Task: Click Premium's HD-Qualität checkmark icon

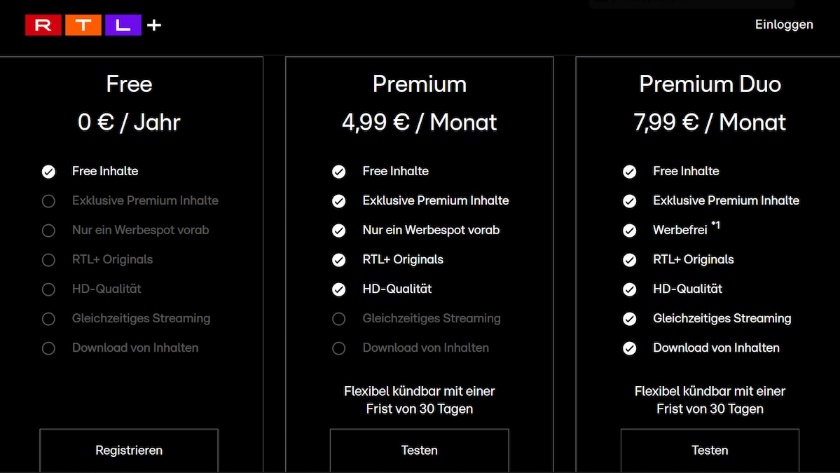Action: [x=339, y=289]
